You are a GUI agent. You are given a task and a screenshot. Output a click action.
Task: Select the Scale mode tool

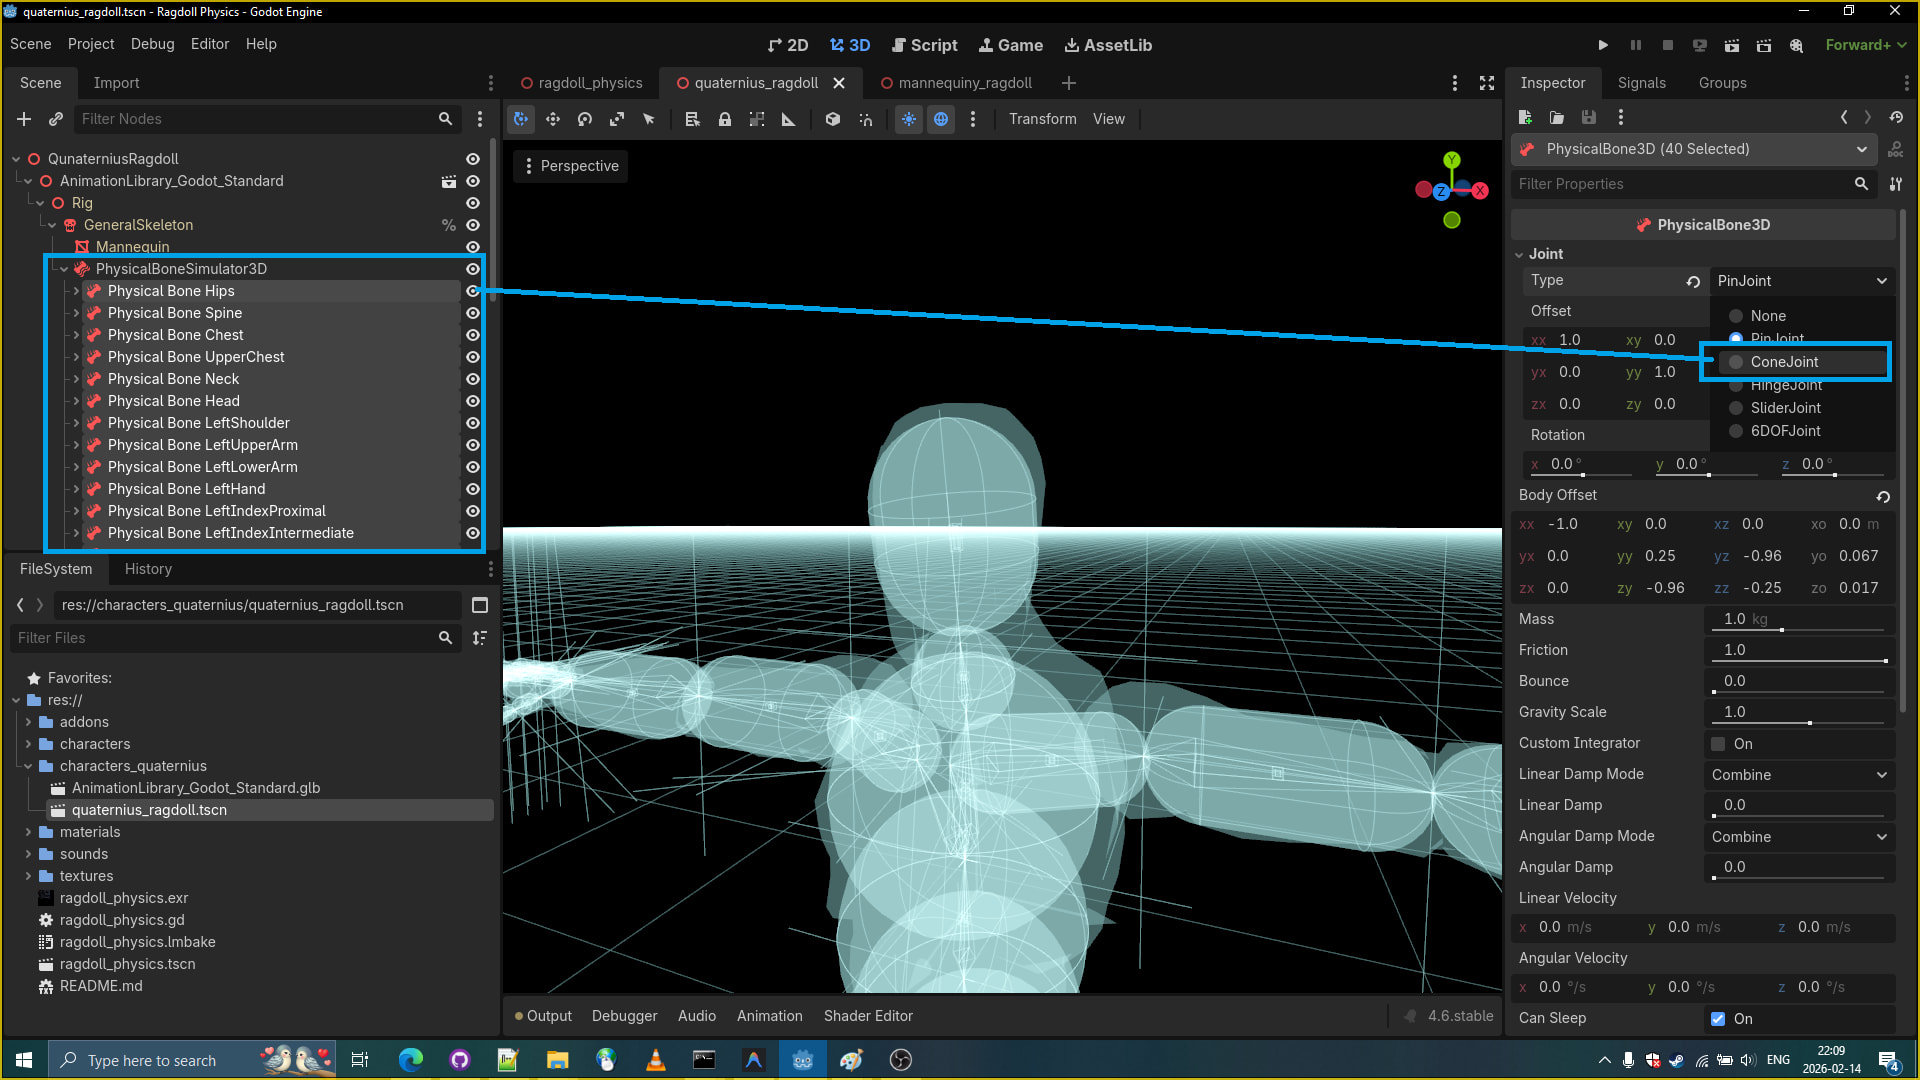click(x=617, y=119)
